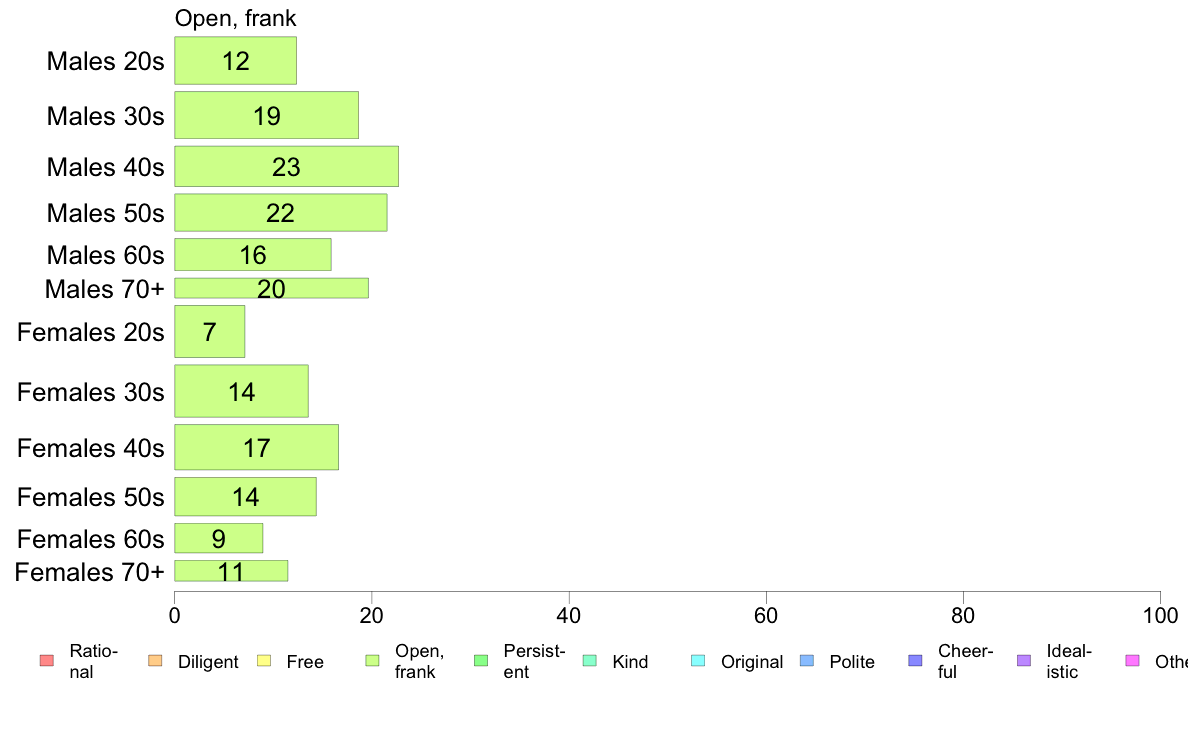Screen dimensions: 1188x736
Task: Select the Kind legend swatch
Action: (x=589, y=661)
